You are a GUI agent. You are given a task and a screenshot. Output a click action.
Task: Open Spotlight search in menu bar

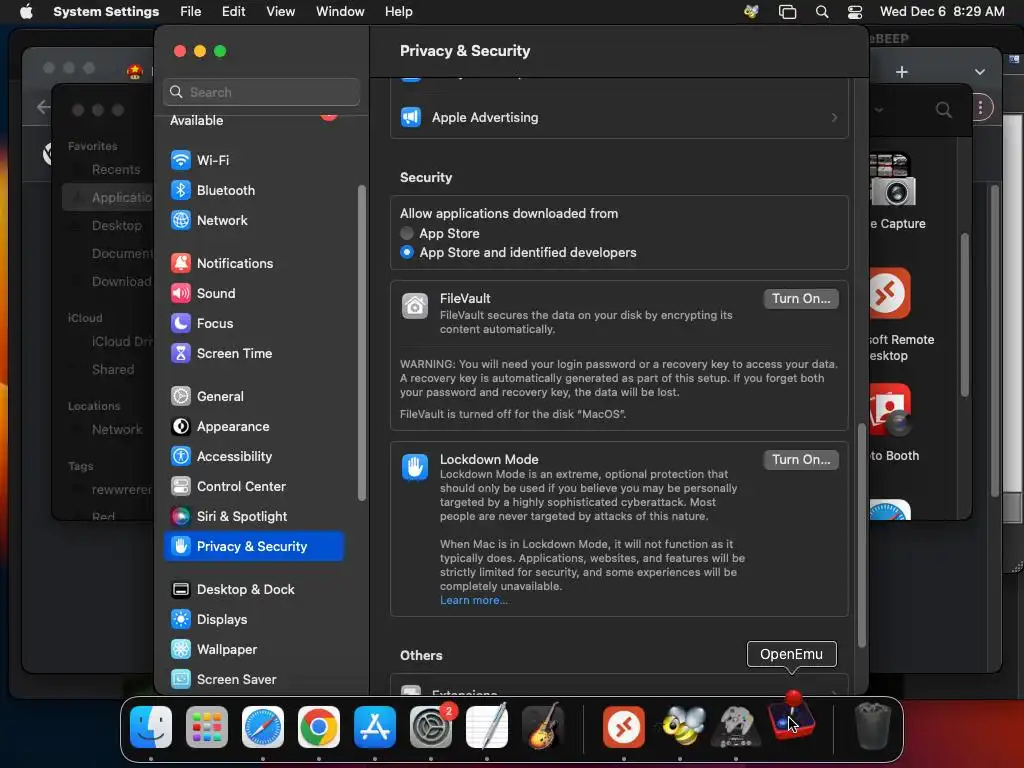822,12
